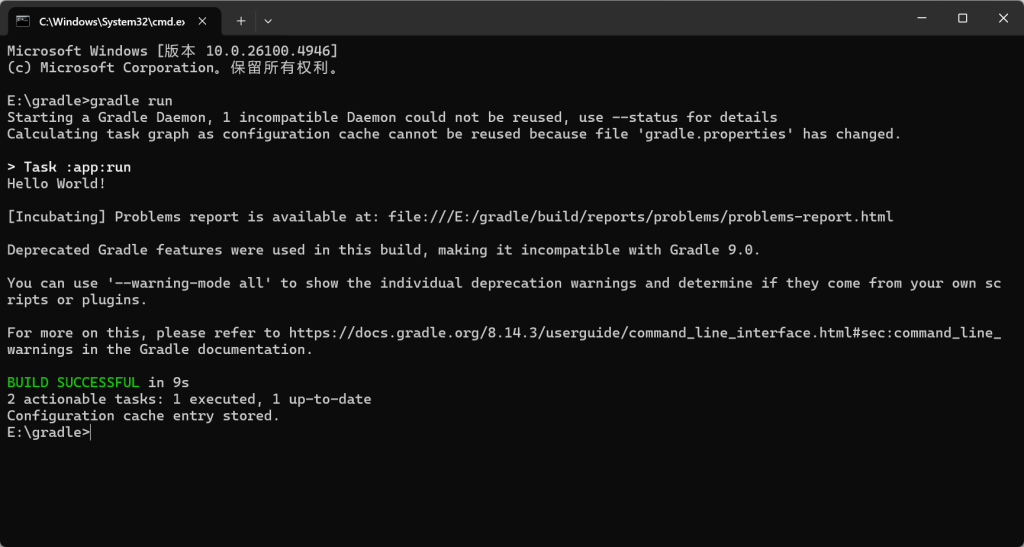Click the "2 actionable tasks" summary line

[x=189, y=399]
